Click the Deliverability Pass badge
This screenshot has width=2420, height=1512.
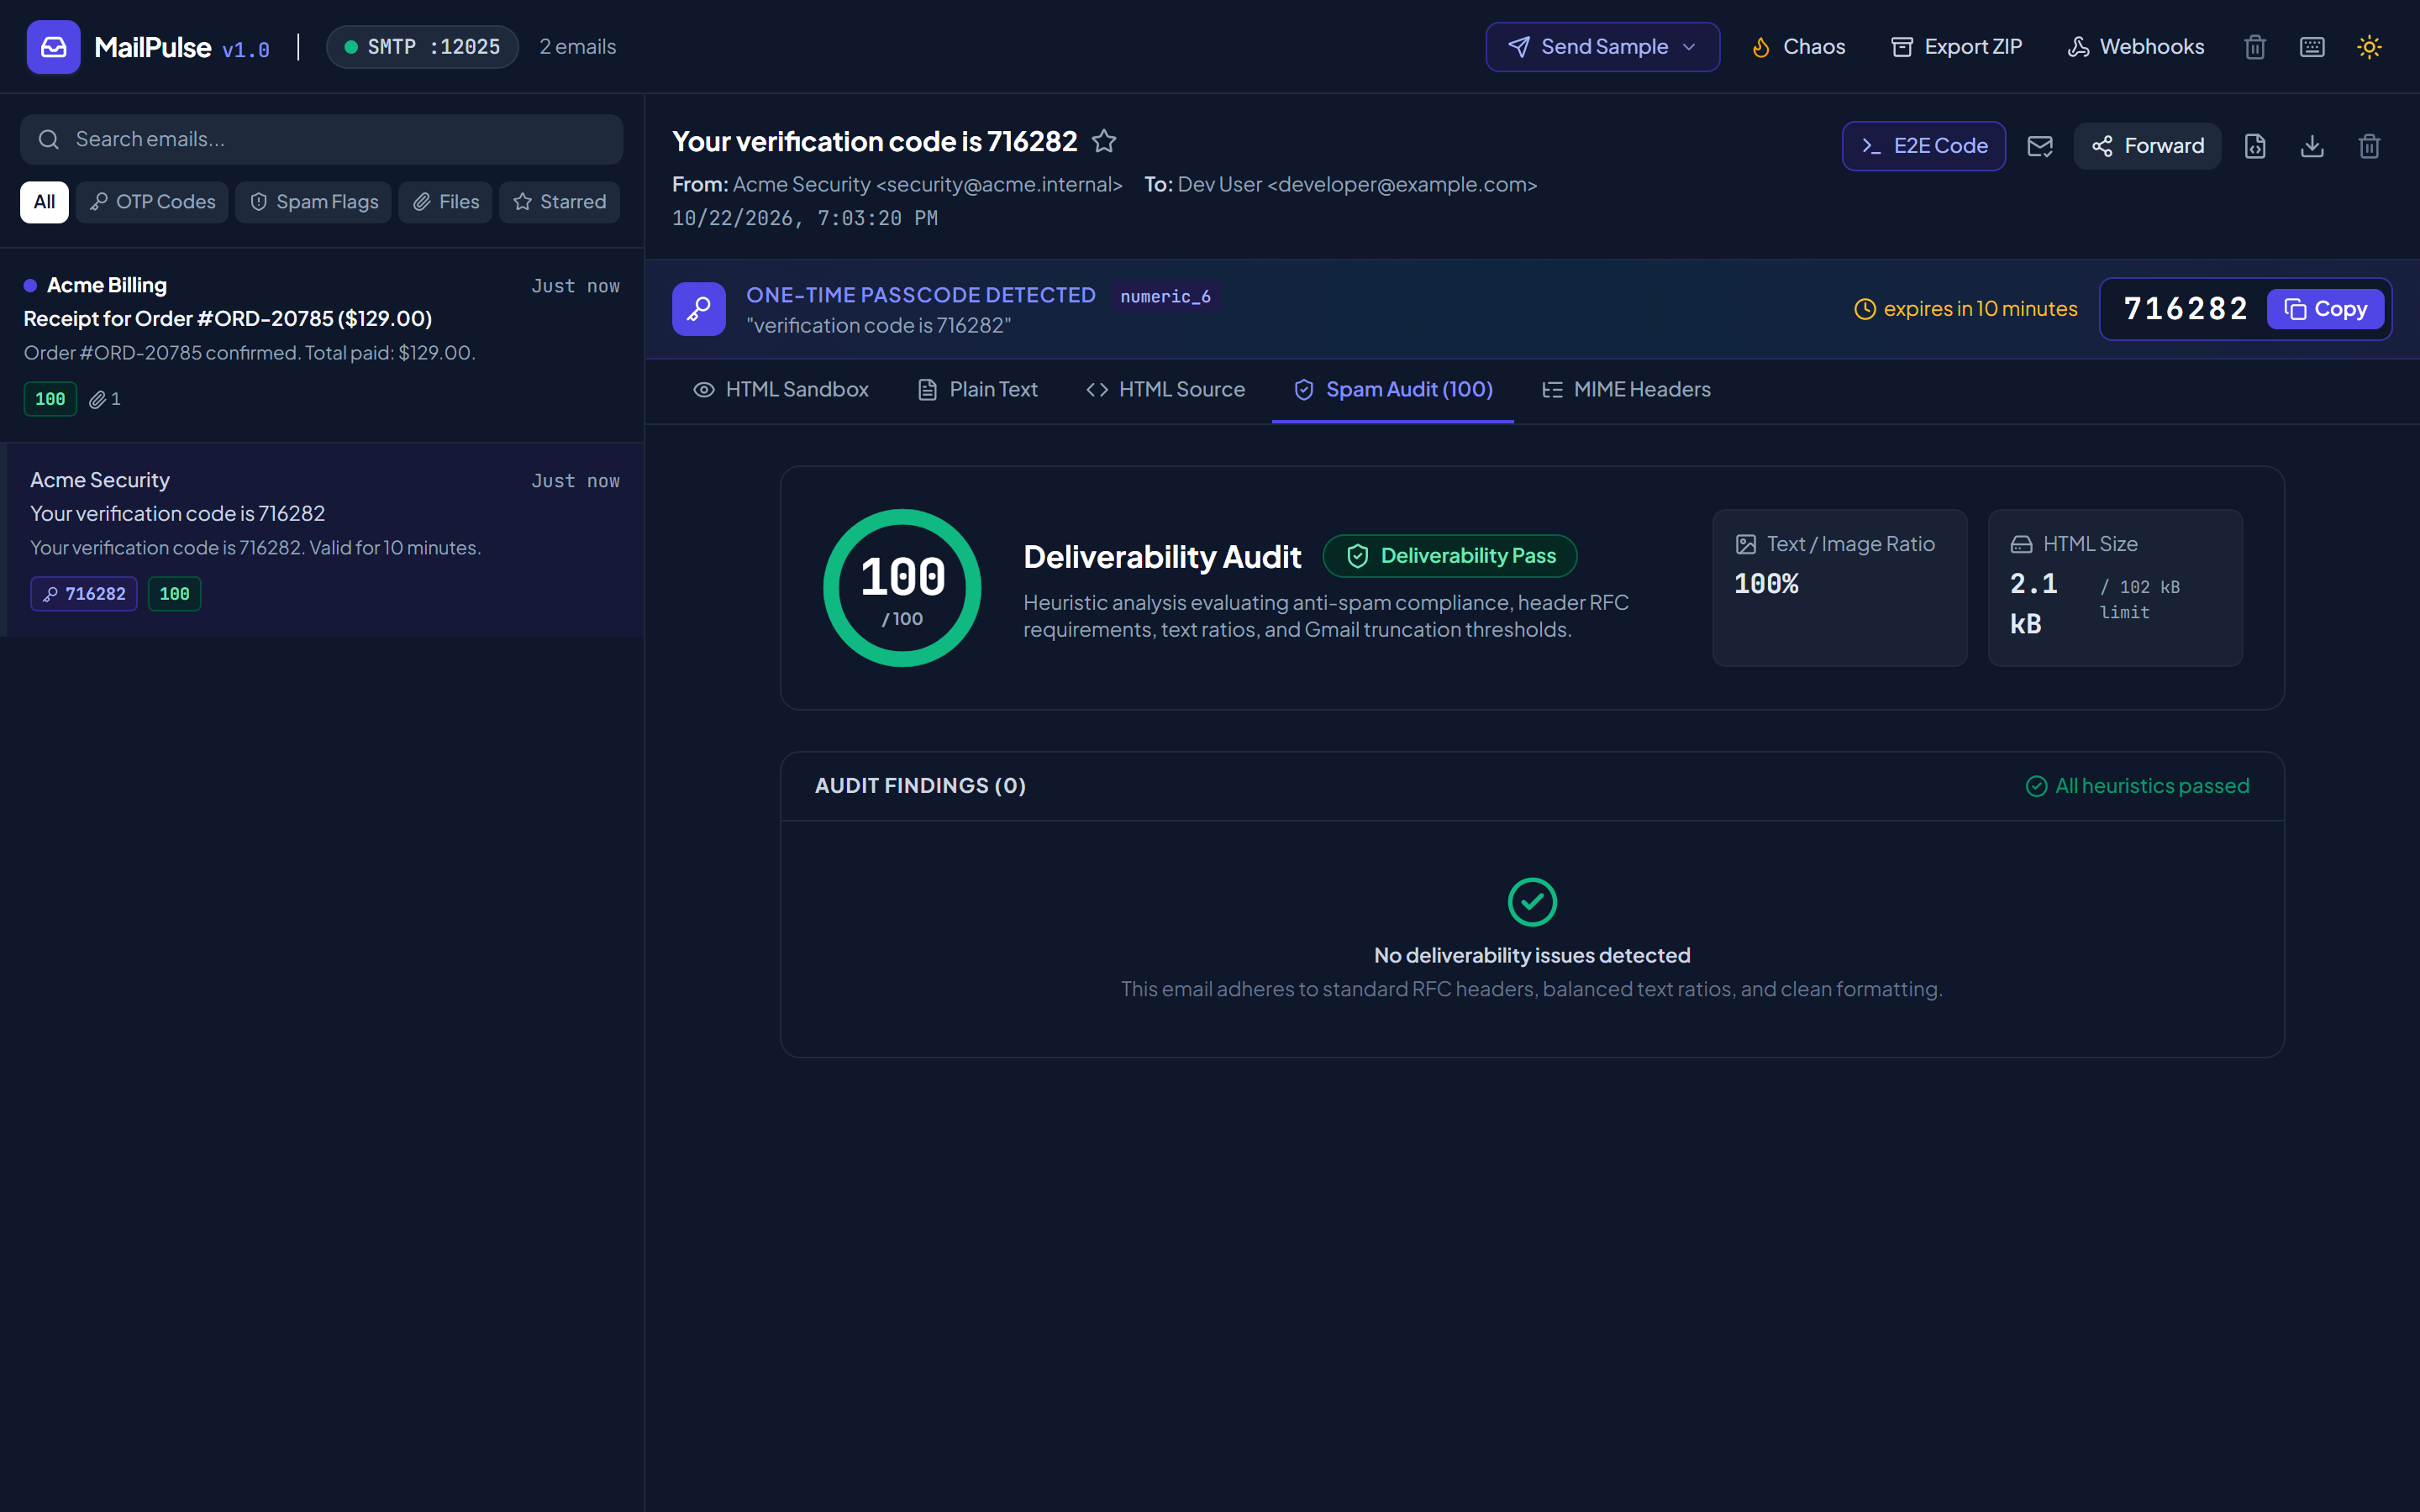pyautogui.click(x=1450, y=556)
